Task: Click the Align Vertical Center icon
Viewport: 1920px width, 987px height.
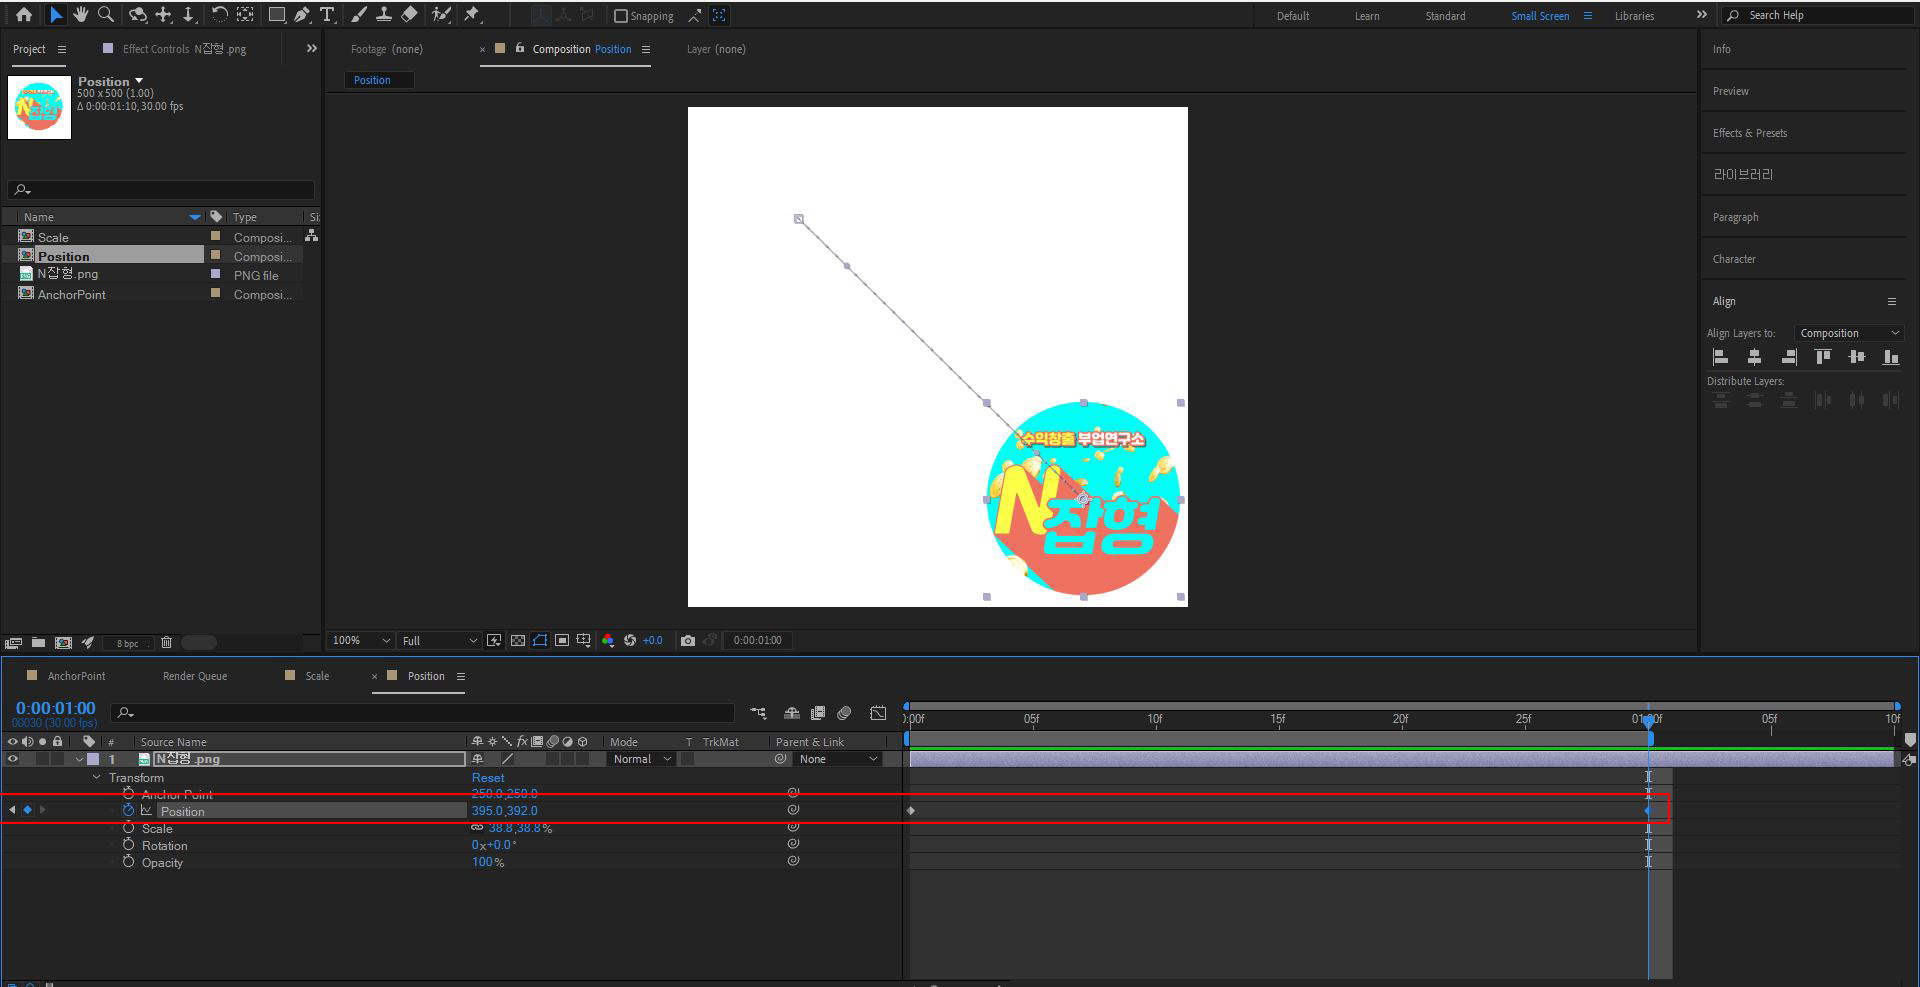Action: click(x=1857, y=357)
